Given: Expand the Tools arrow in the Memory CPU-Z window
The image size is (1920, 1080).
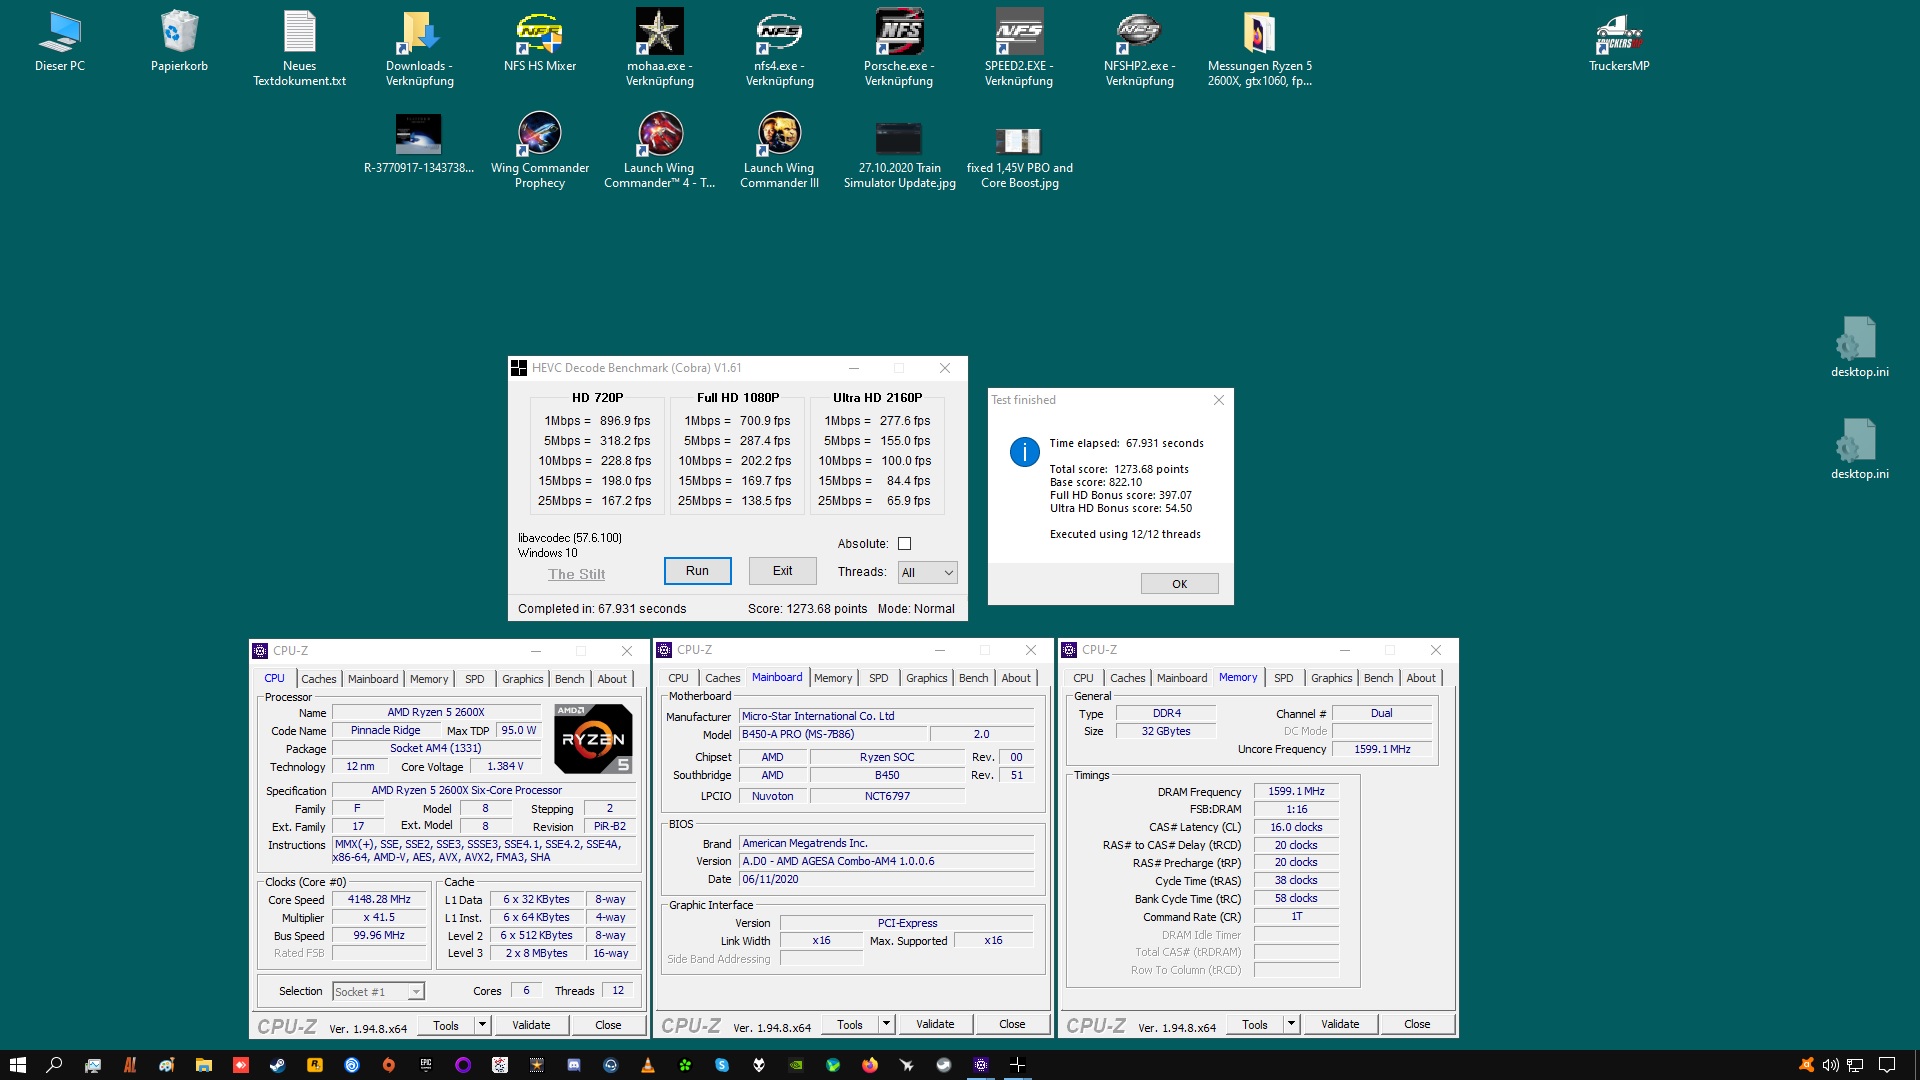Looking at the screenshot, I should [1291, 1024].
